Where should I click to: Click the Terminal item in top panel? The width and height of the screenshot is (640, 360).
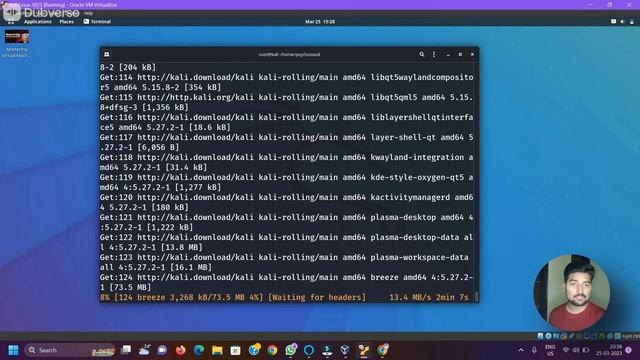(x=97, y=22)
